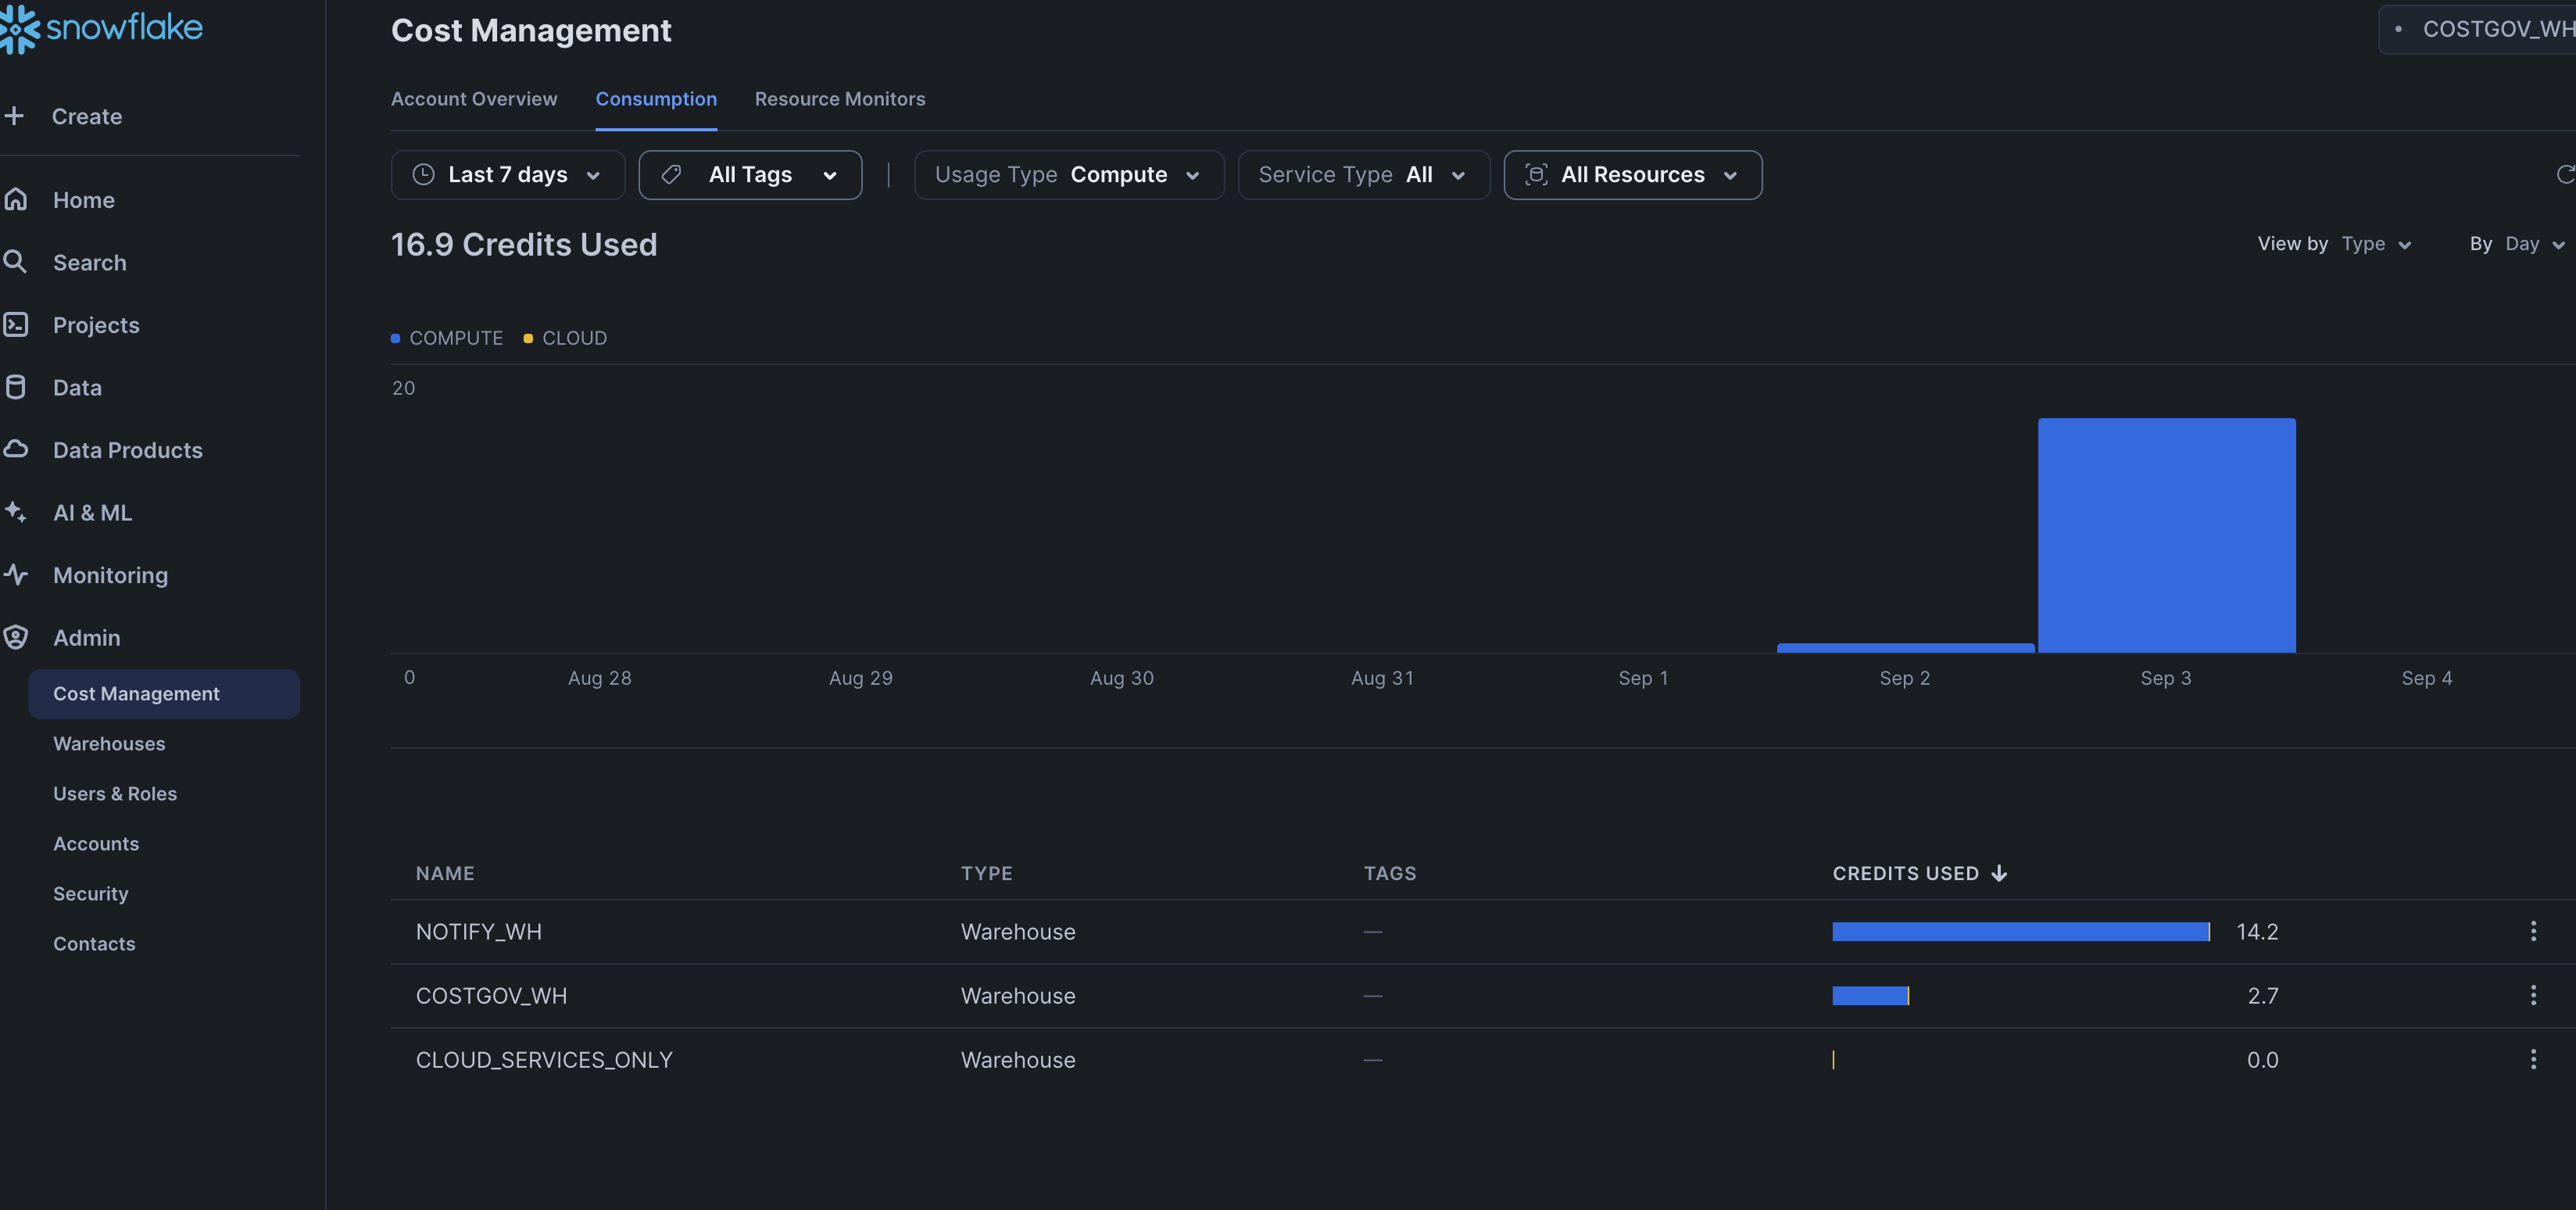Click the Create plus icon
Image resolution: width=2576 pixels, height=1210 pixels.
[x=15, y=116]
